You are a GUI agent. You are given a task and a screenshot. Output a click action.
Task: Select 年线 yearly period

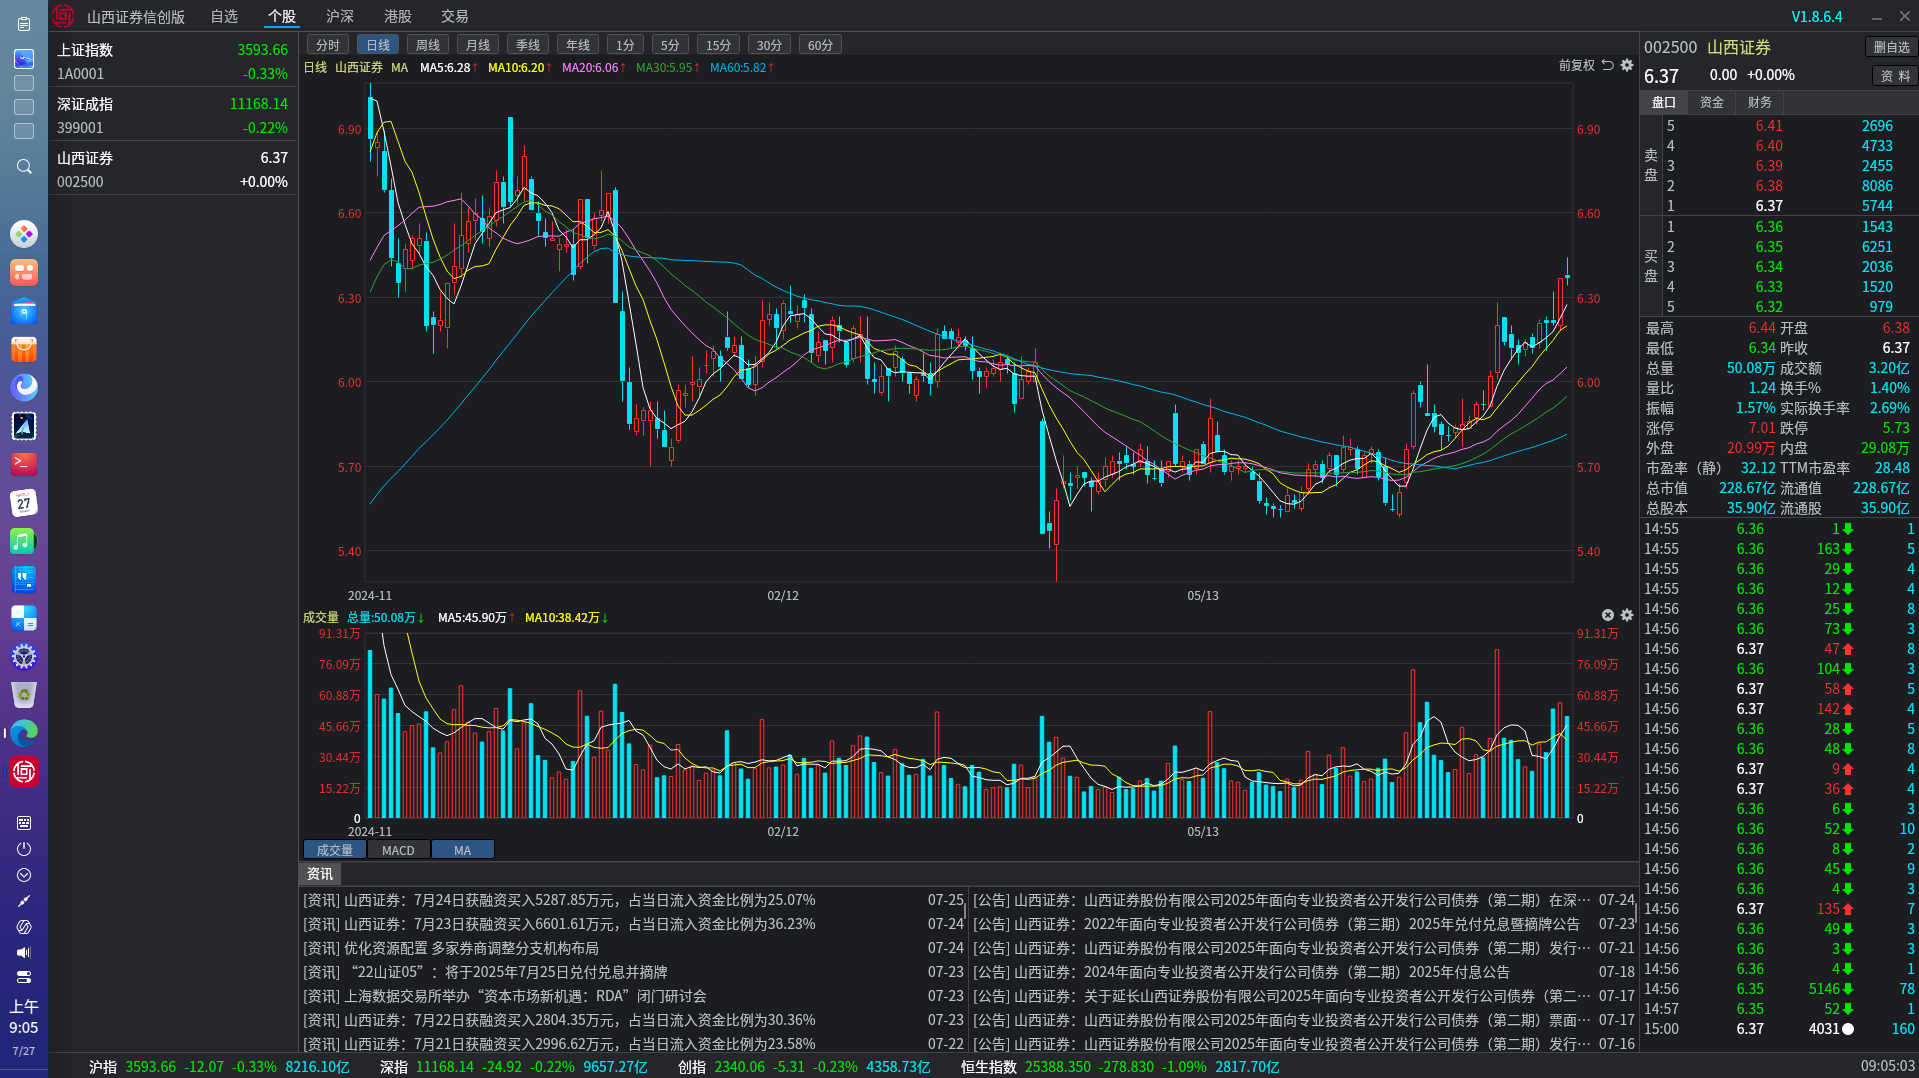578,45
